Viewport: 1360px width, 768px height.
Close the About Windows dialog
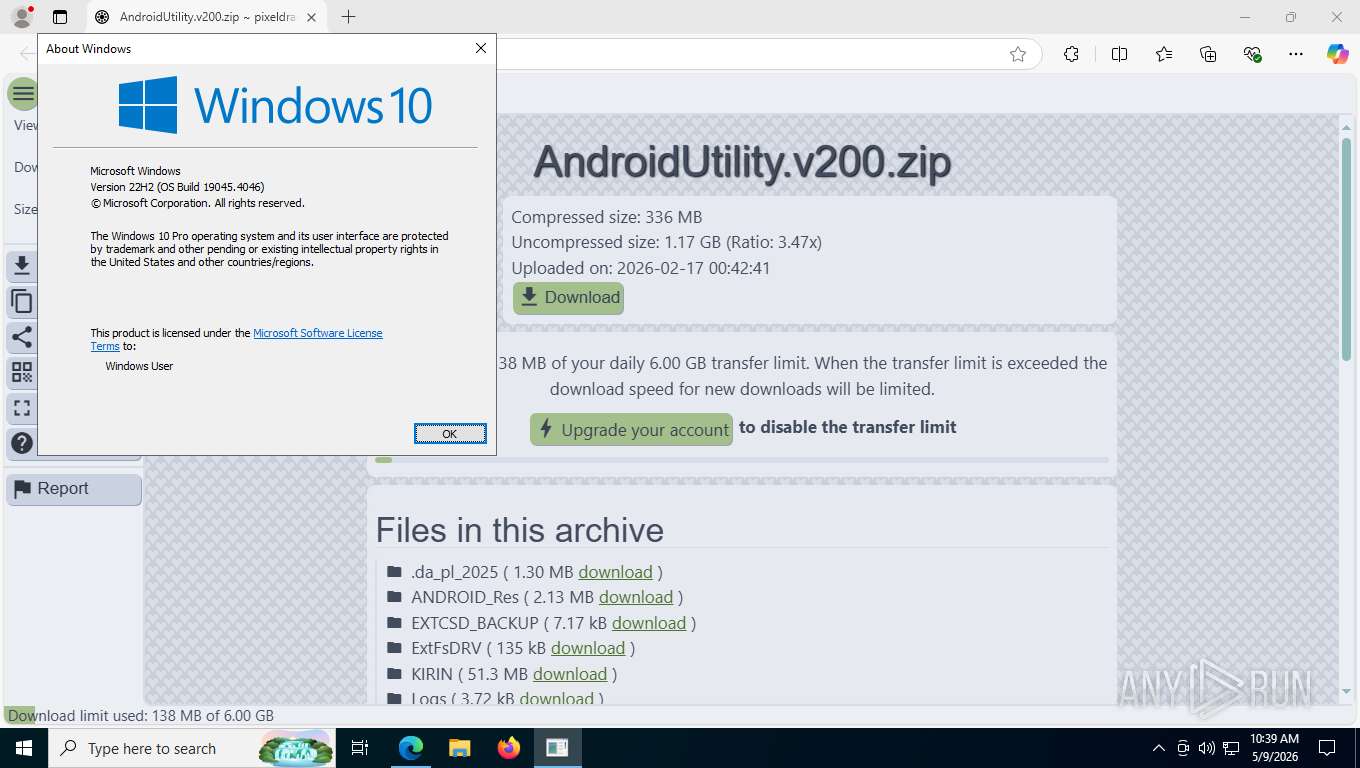[x=481, y=48]
